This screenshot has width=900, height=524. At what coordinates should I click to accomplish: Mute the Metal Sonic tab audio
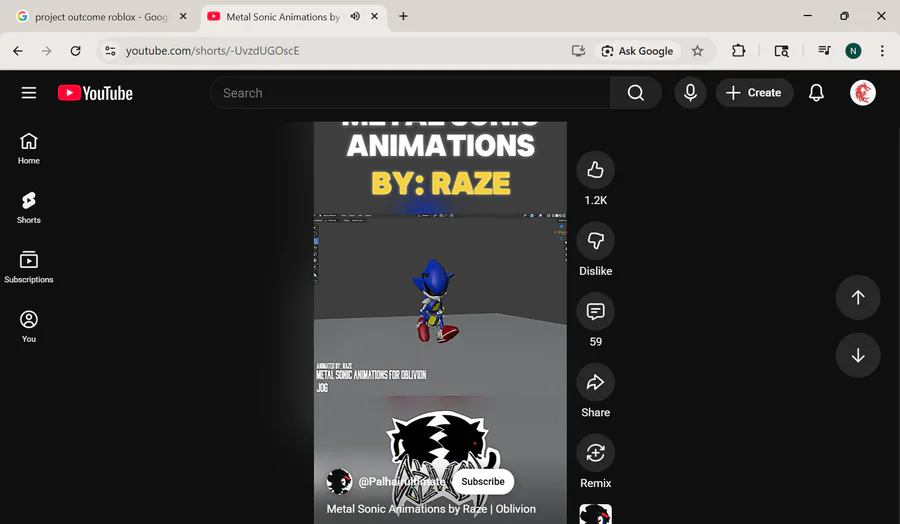tap(355, 16)
